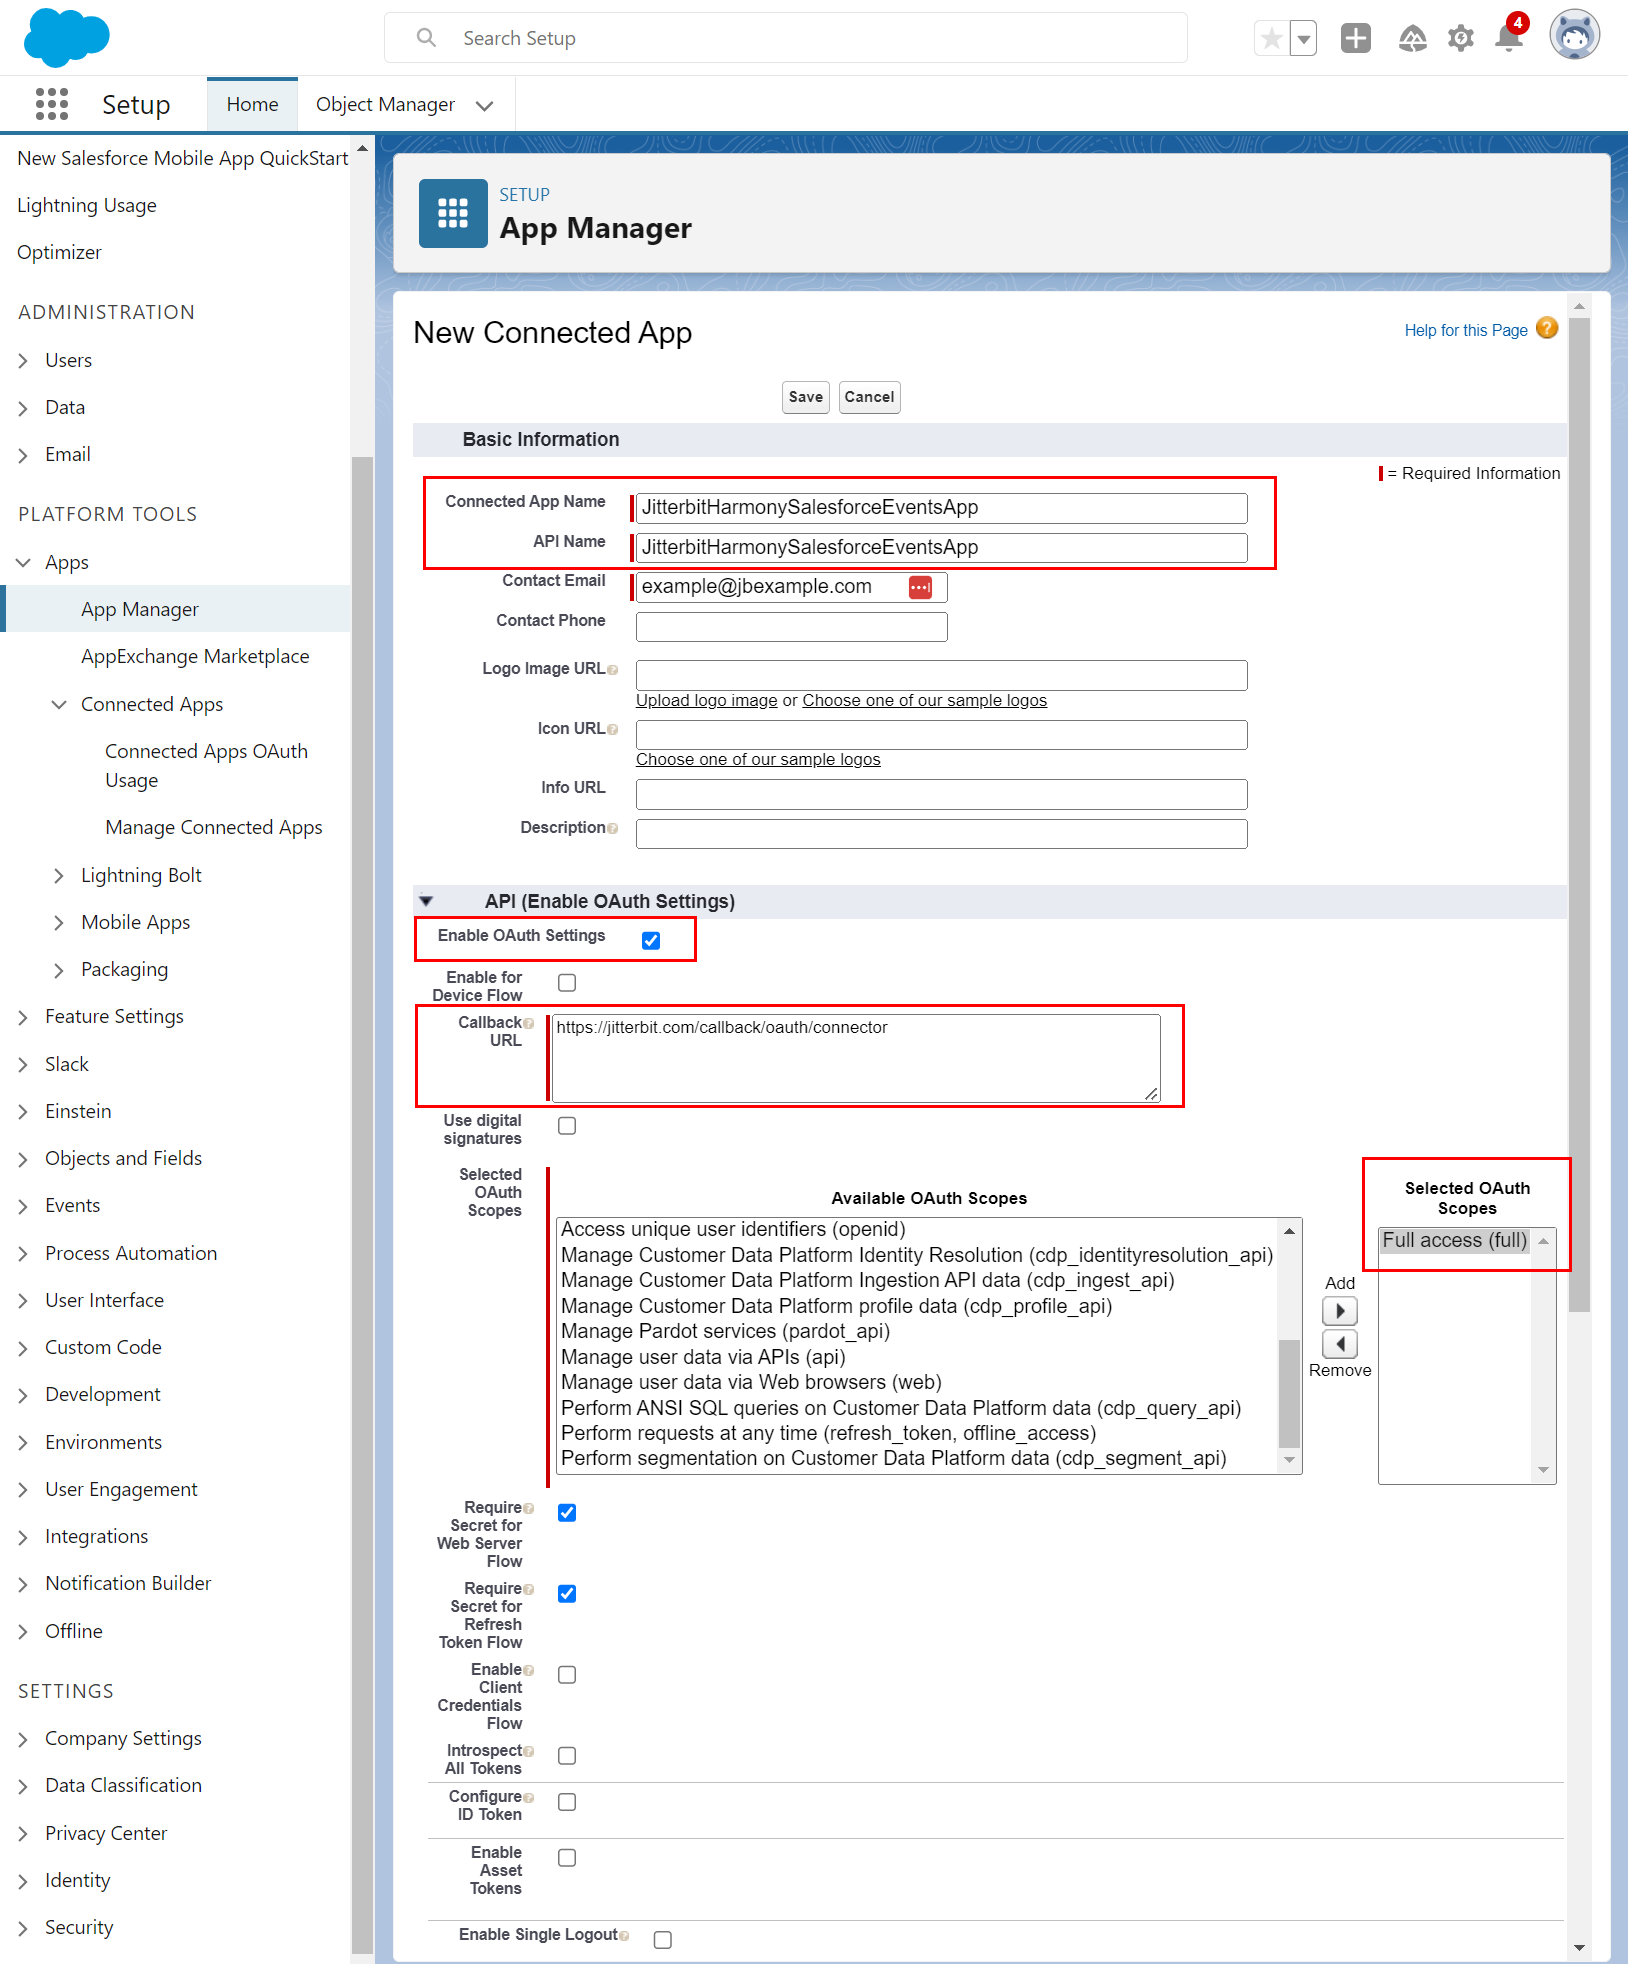Open the setup gear icon
This screenshot has width=1628, height=1964.
click(1460, 37)
